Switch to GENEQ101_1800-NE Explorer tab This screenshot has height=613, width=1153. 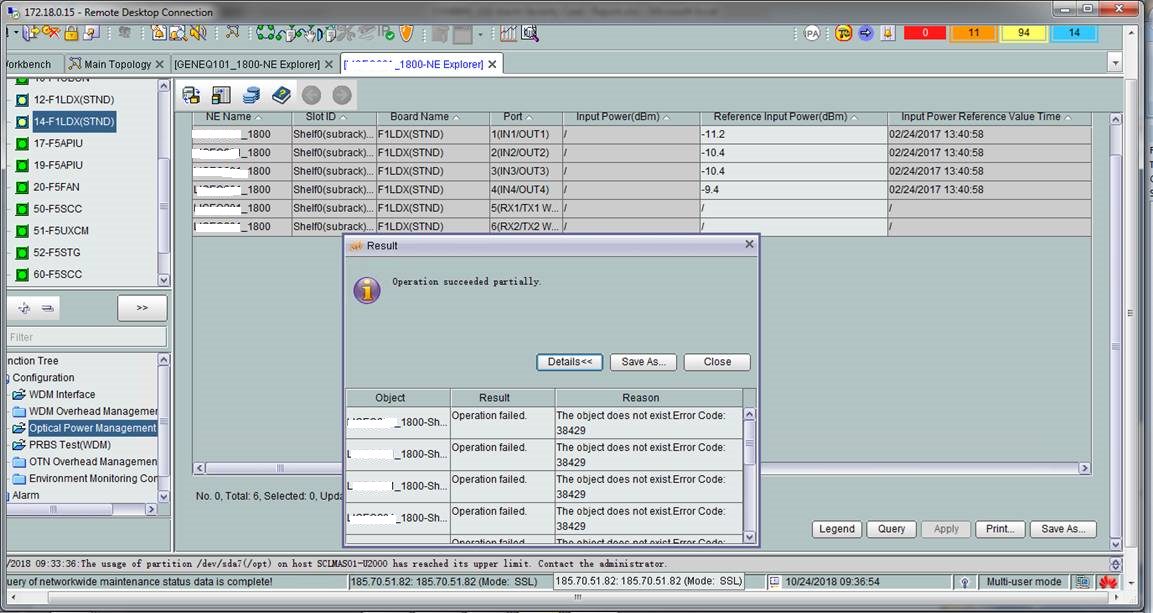click(247, 64)
